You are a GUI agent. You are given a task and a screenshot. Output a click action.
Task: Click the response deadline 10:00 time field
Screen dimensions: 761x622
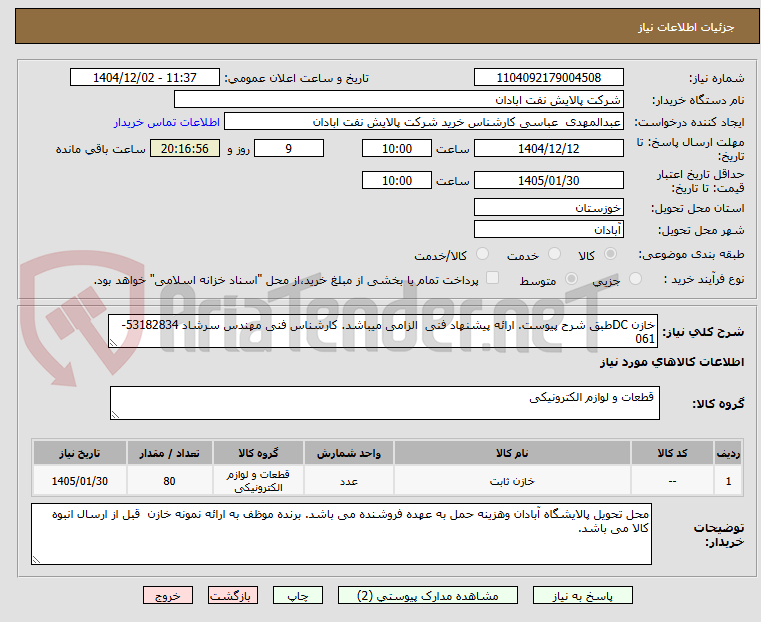(x=397, y=148)
